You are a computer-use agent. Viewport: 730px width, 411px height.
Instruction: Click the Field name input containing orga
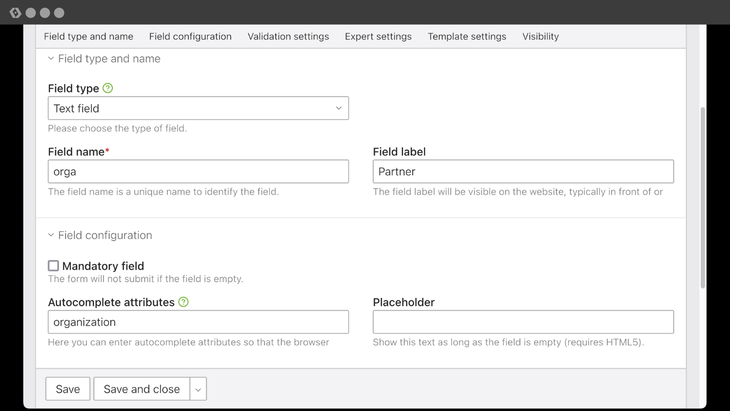pos(198,172)
